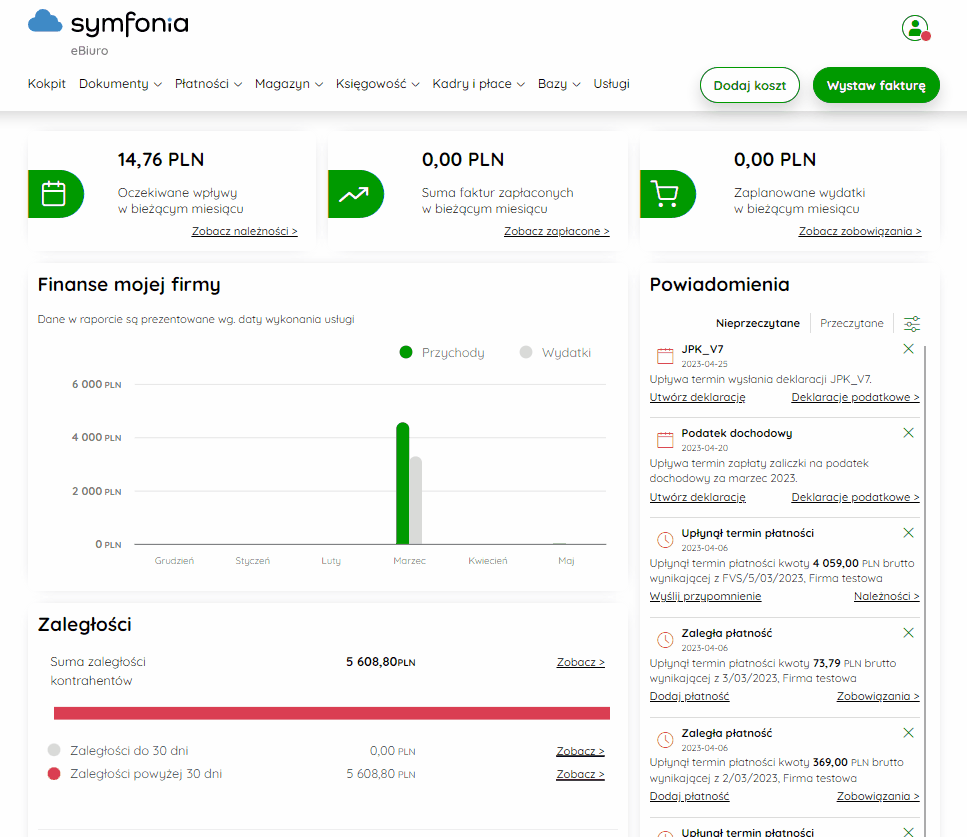Click the red overdue amounts progress bar
Viewport: 967px width, 837px height.
click(332, 713)
